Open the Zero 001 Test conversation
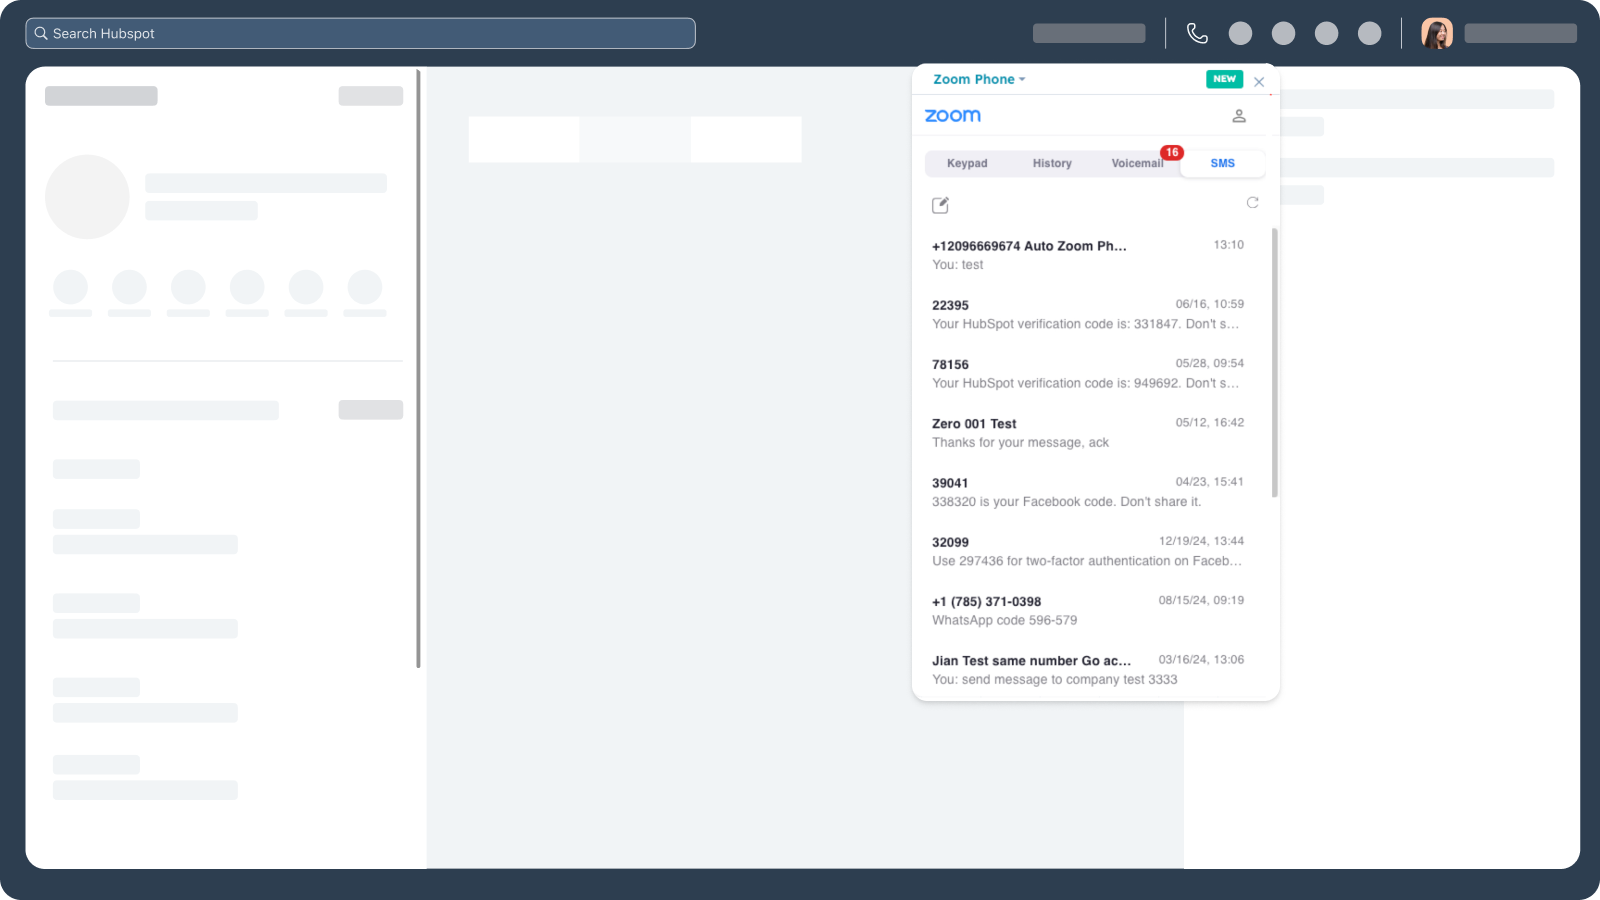 coord(1088,433)
